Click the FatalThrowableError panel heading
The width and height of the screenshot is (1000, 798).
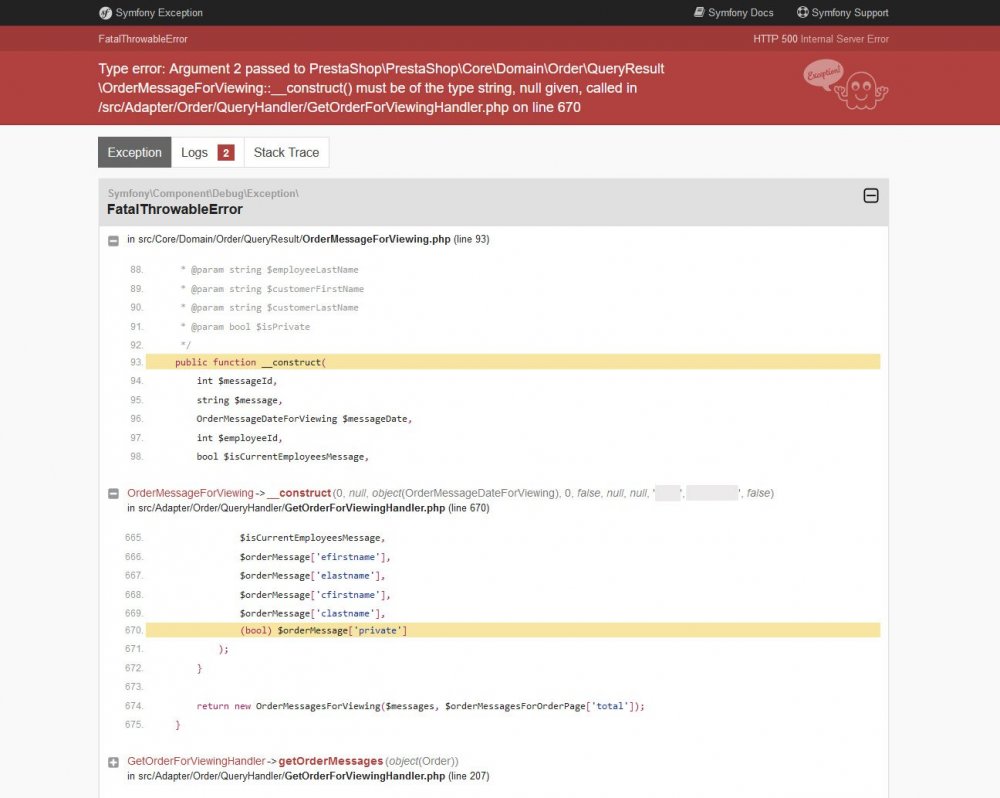click(175, 209)
